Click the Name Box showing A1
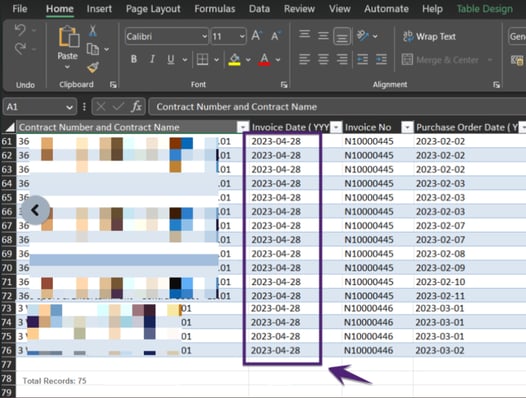 34,107
